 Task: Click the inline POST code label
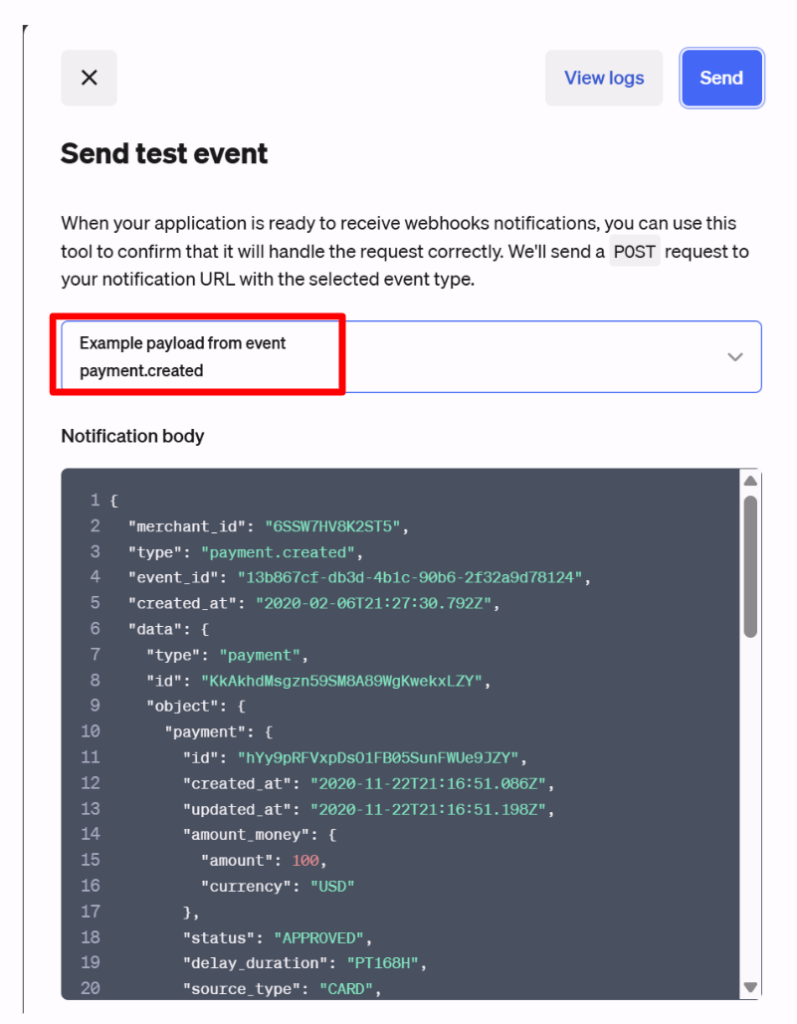[635, 251]
